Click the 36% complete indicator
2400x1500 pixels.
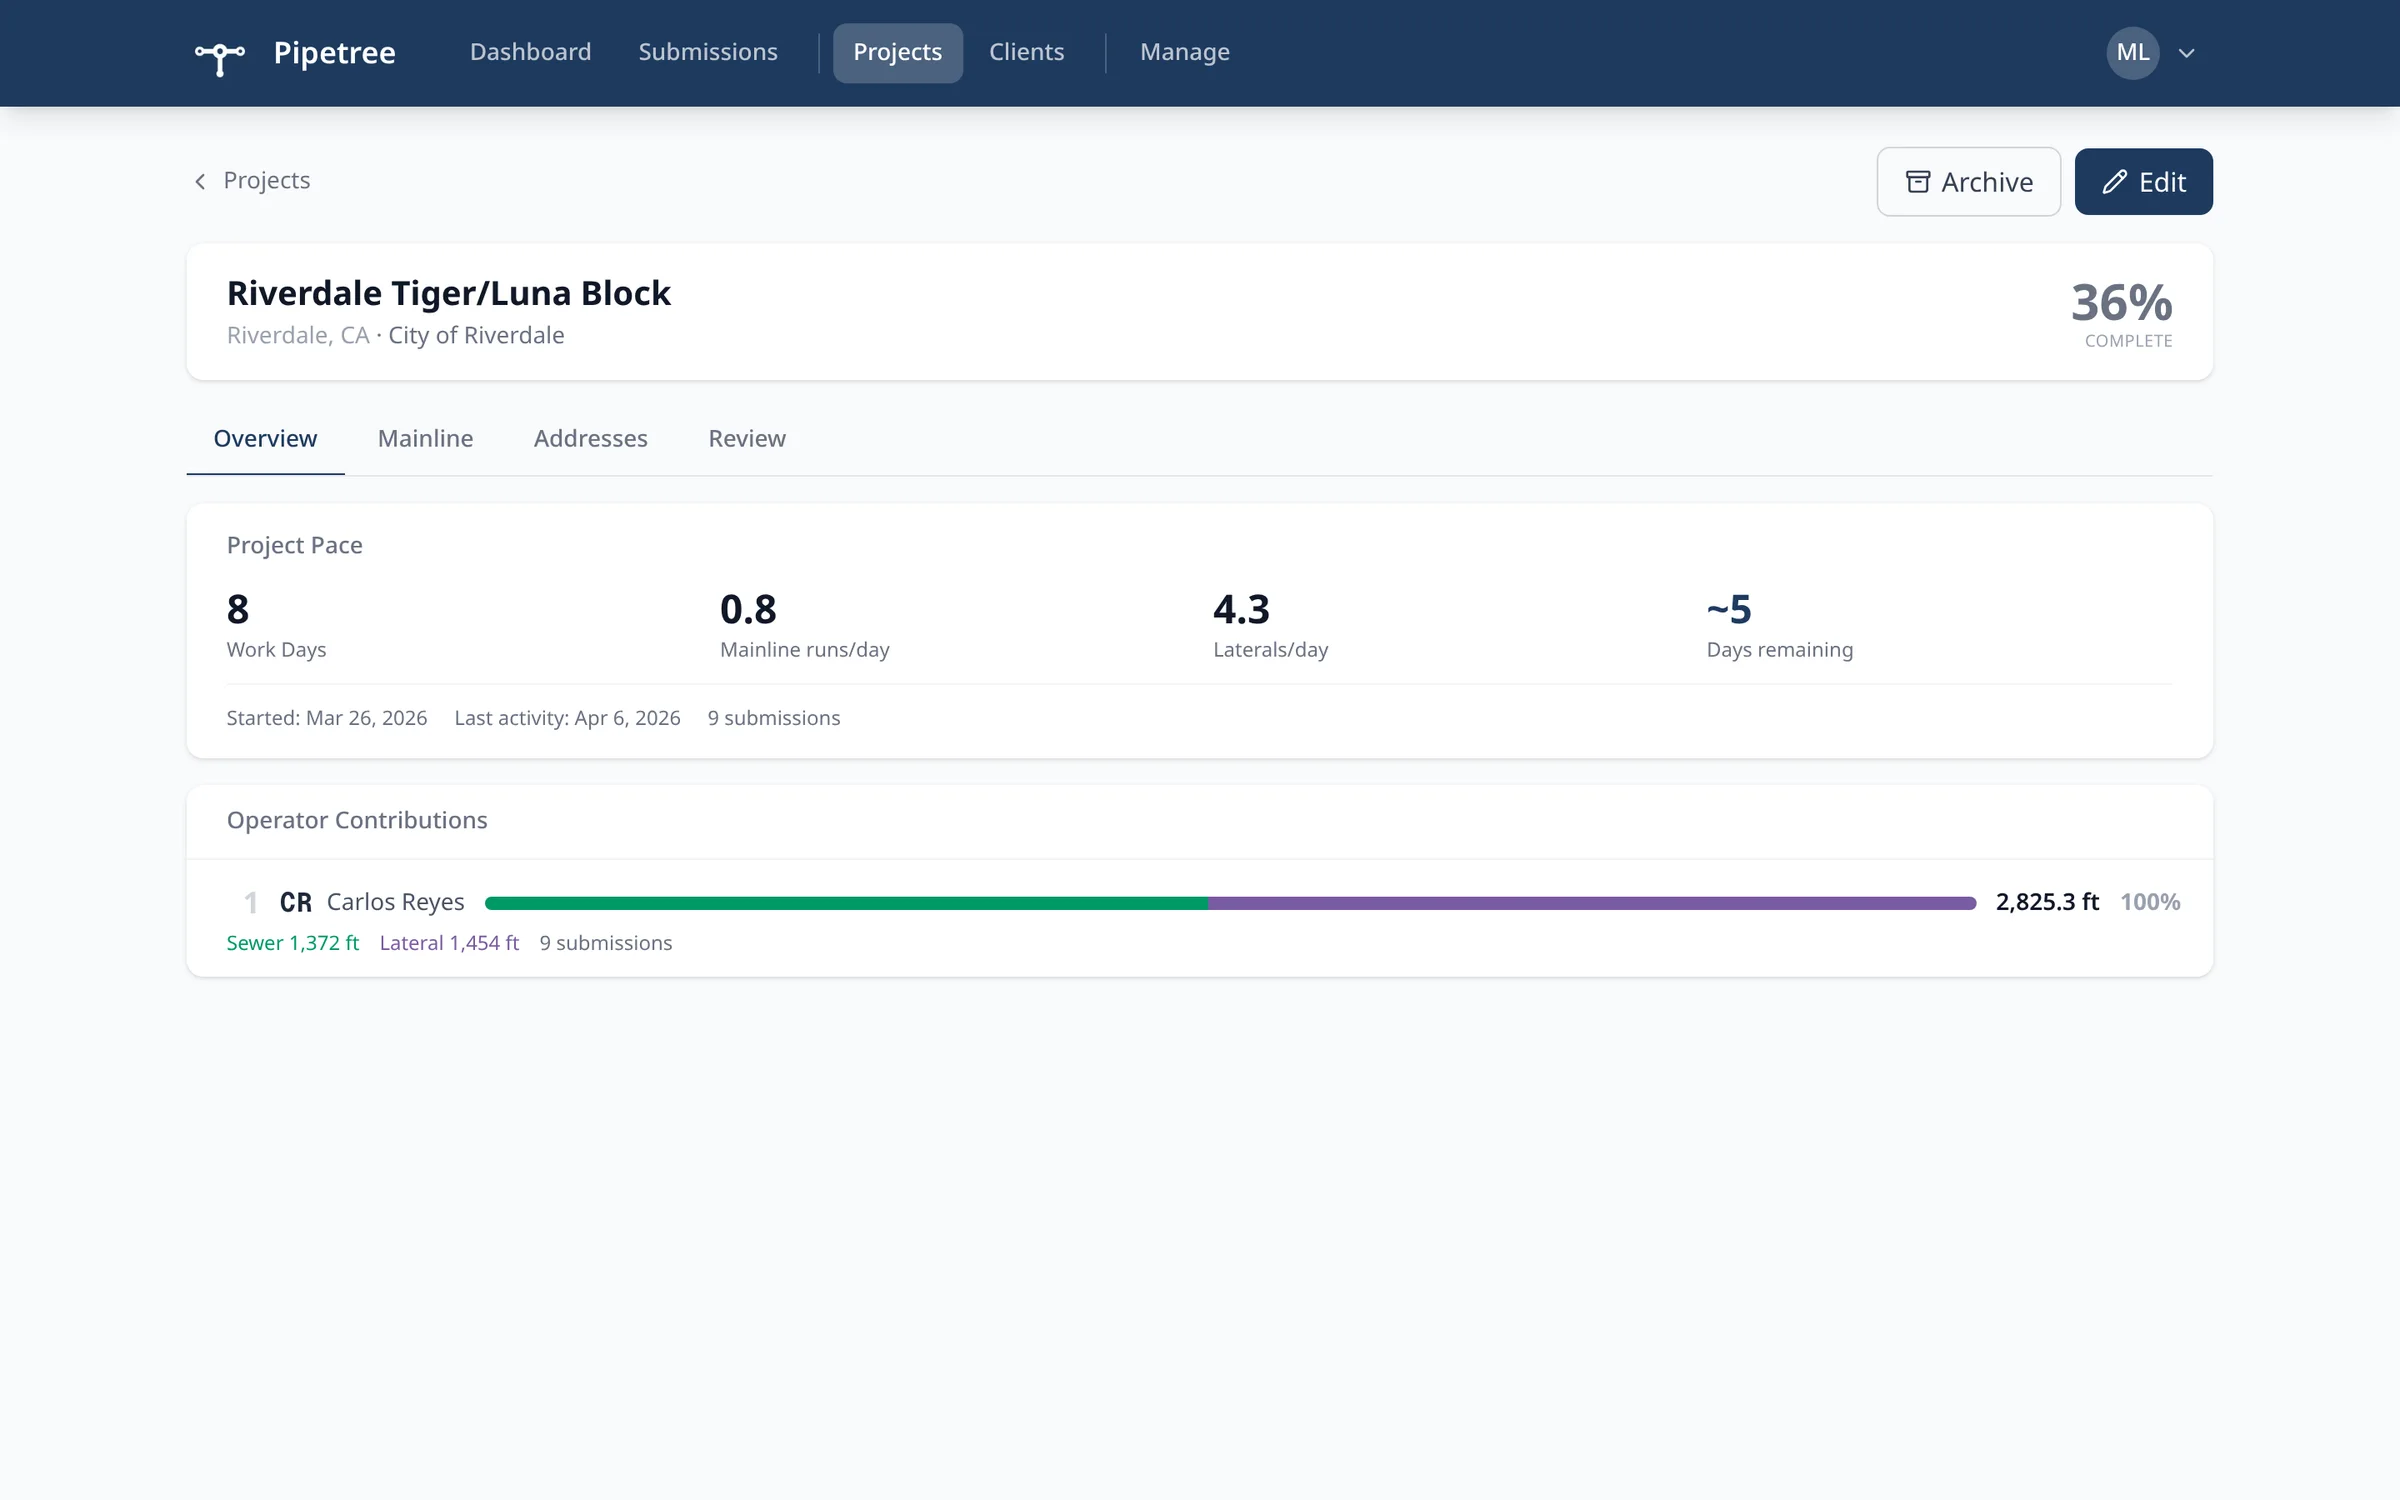point(2121,313)
